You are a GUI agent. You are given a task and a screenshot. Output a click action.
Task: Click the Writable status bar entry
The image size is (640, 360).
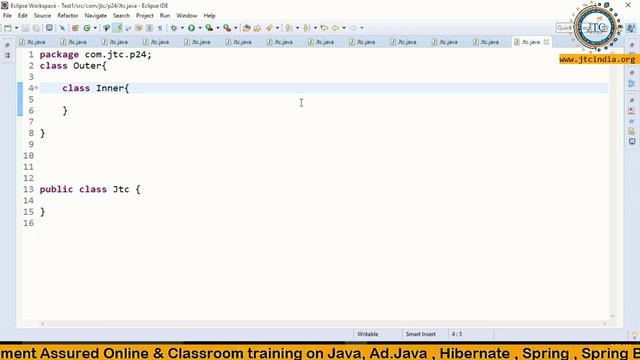(x=367, y=334)
